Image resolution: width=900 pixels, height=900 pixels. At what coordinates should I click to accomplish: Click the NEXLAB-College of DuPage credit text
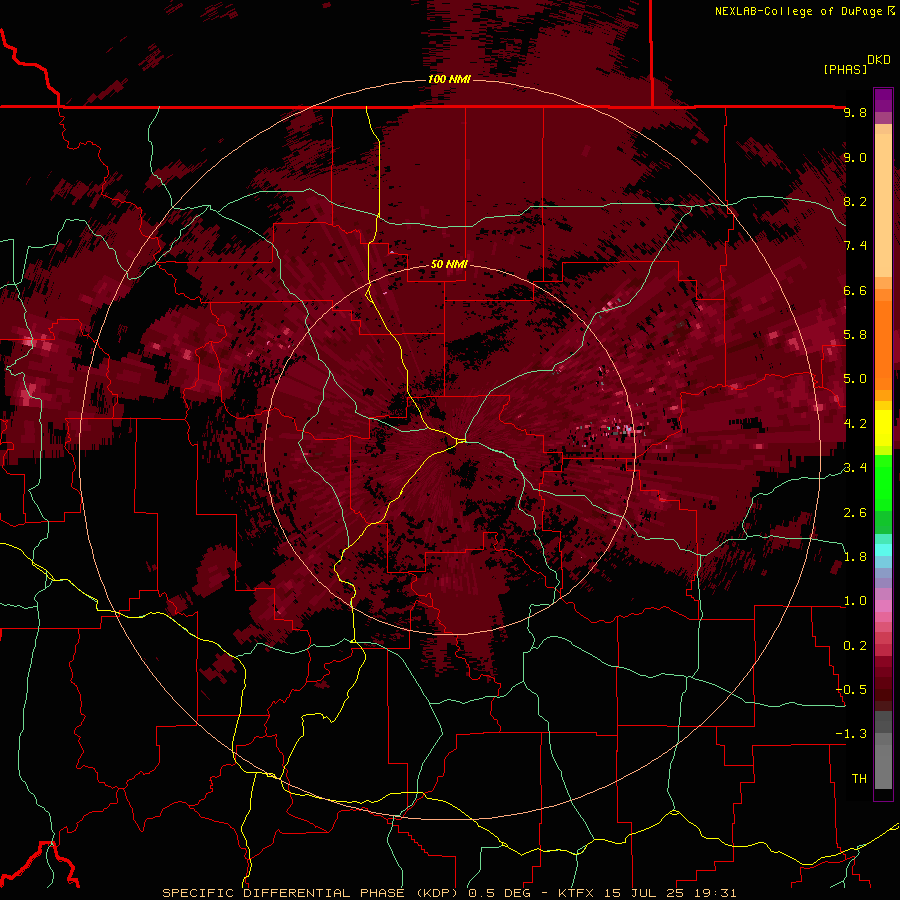click(798, 11)
